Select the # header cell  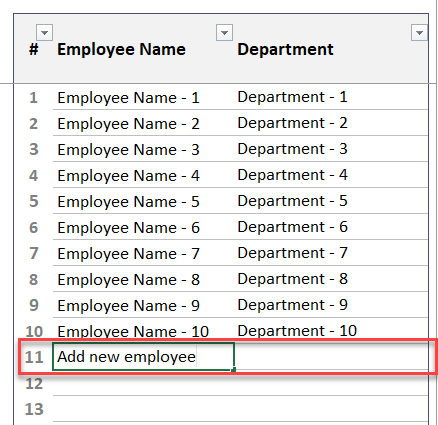click(x=34, y=50)
